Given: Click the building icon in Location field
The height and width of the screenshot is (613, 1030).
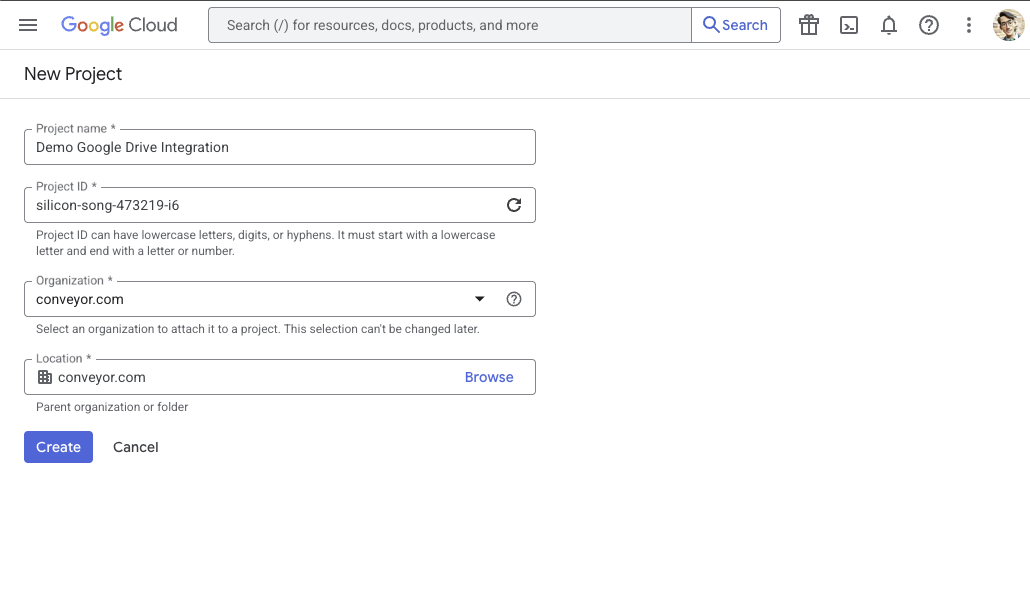Looking at the screenshot, I should [45, 377].
